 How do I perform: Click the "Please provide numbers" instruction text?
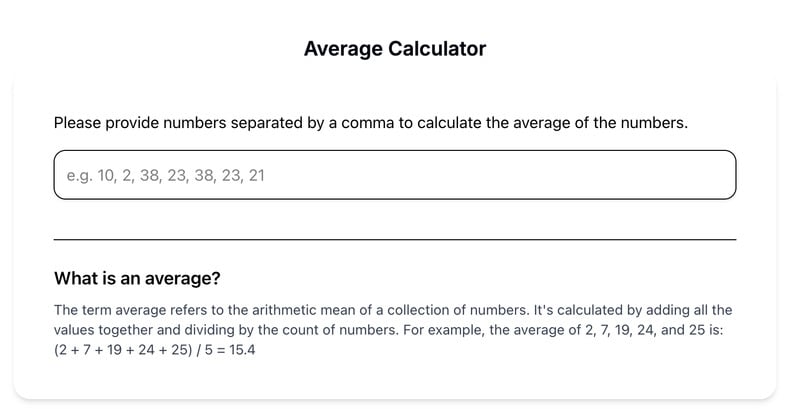click(x=370, y=123)
